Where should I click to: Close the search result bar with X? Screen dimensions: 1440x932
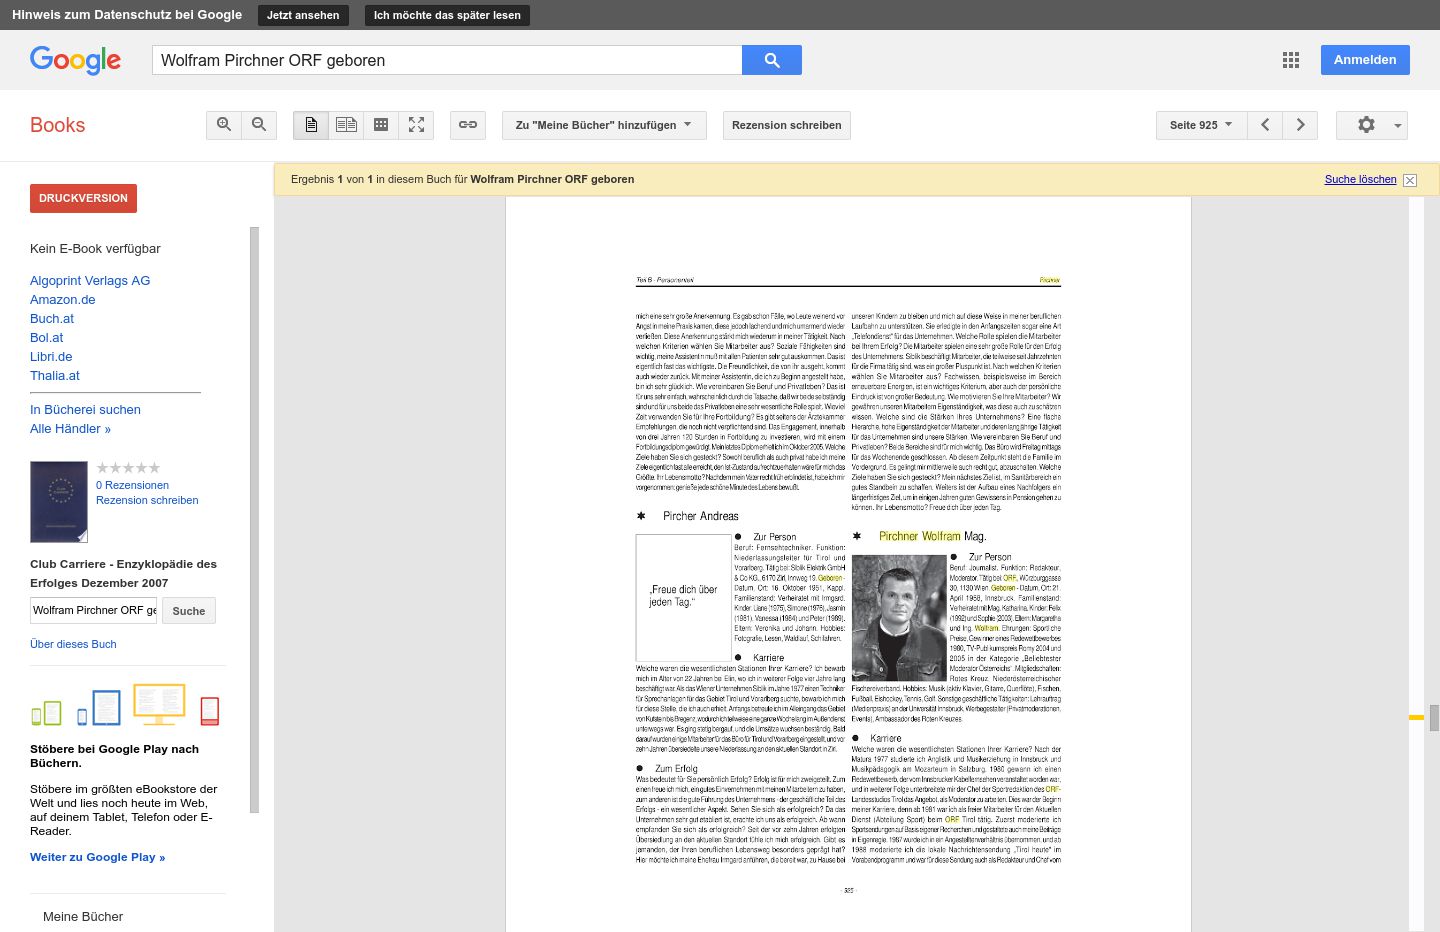pos(1410,180)
